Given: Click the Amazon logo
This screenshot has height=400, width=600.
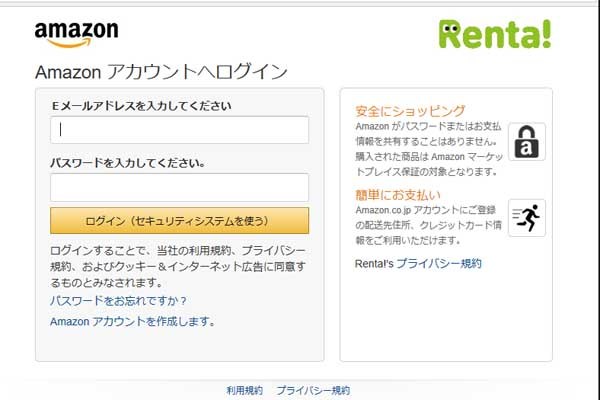Looking at the screenshot, I should (x=76, y=33).
